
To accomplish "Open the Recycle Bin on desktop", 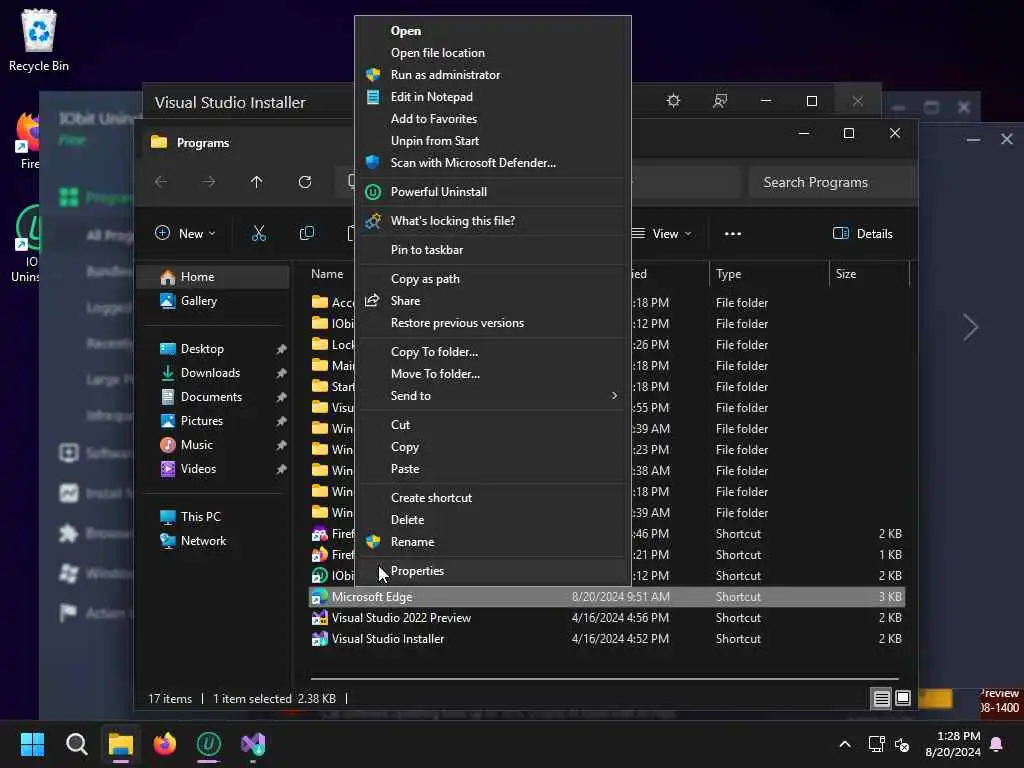I will click(x=39, y=40).
